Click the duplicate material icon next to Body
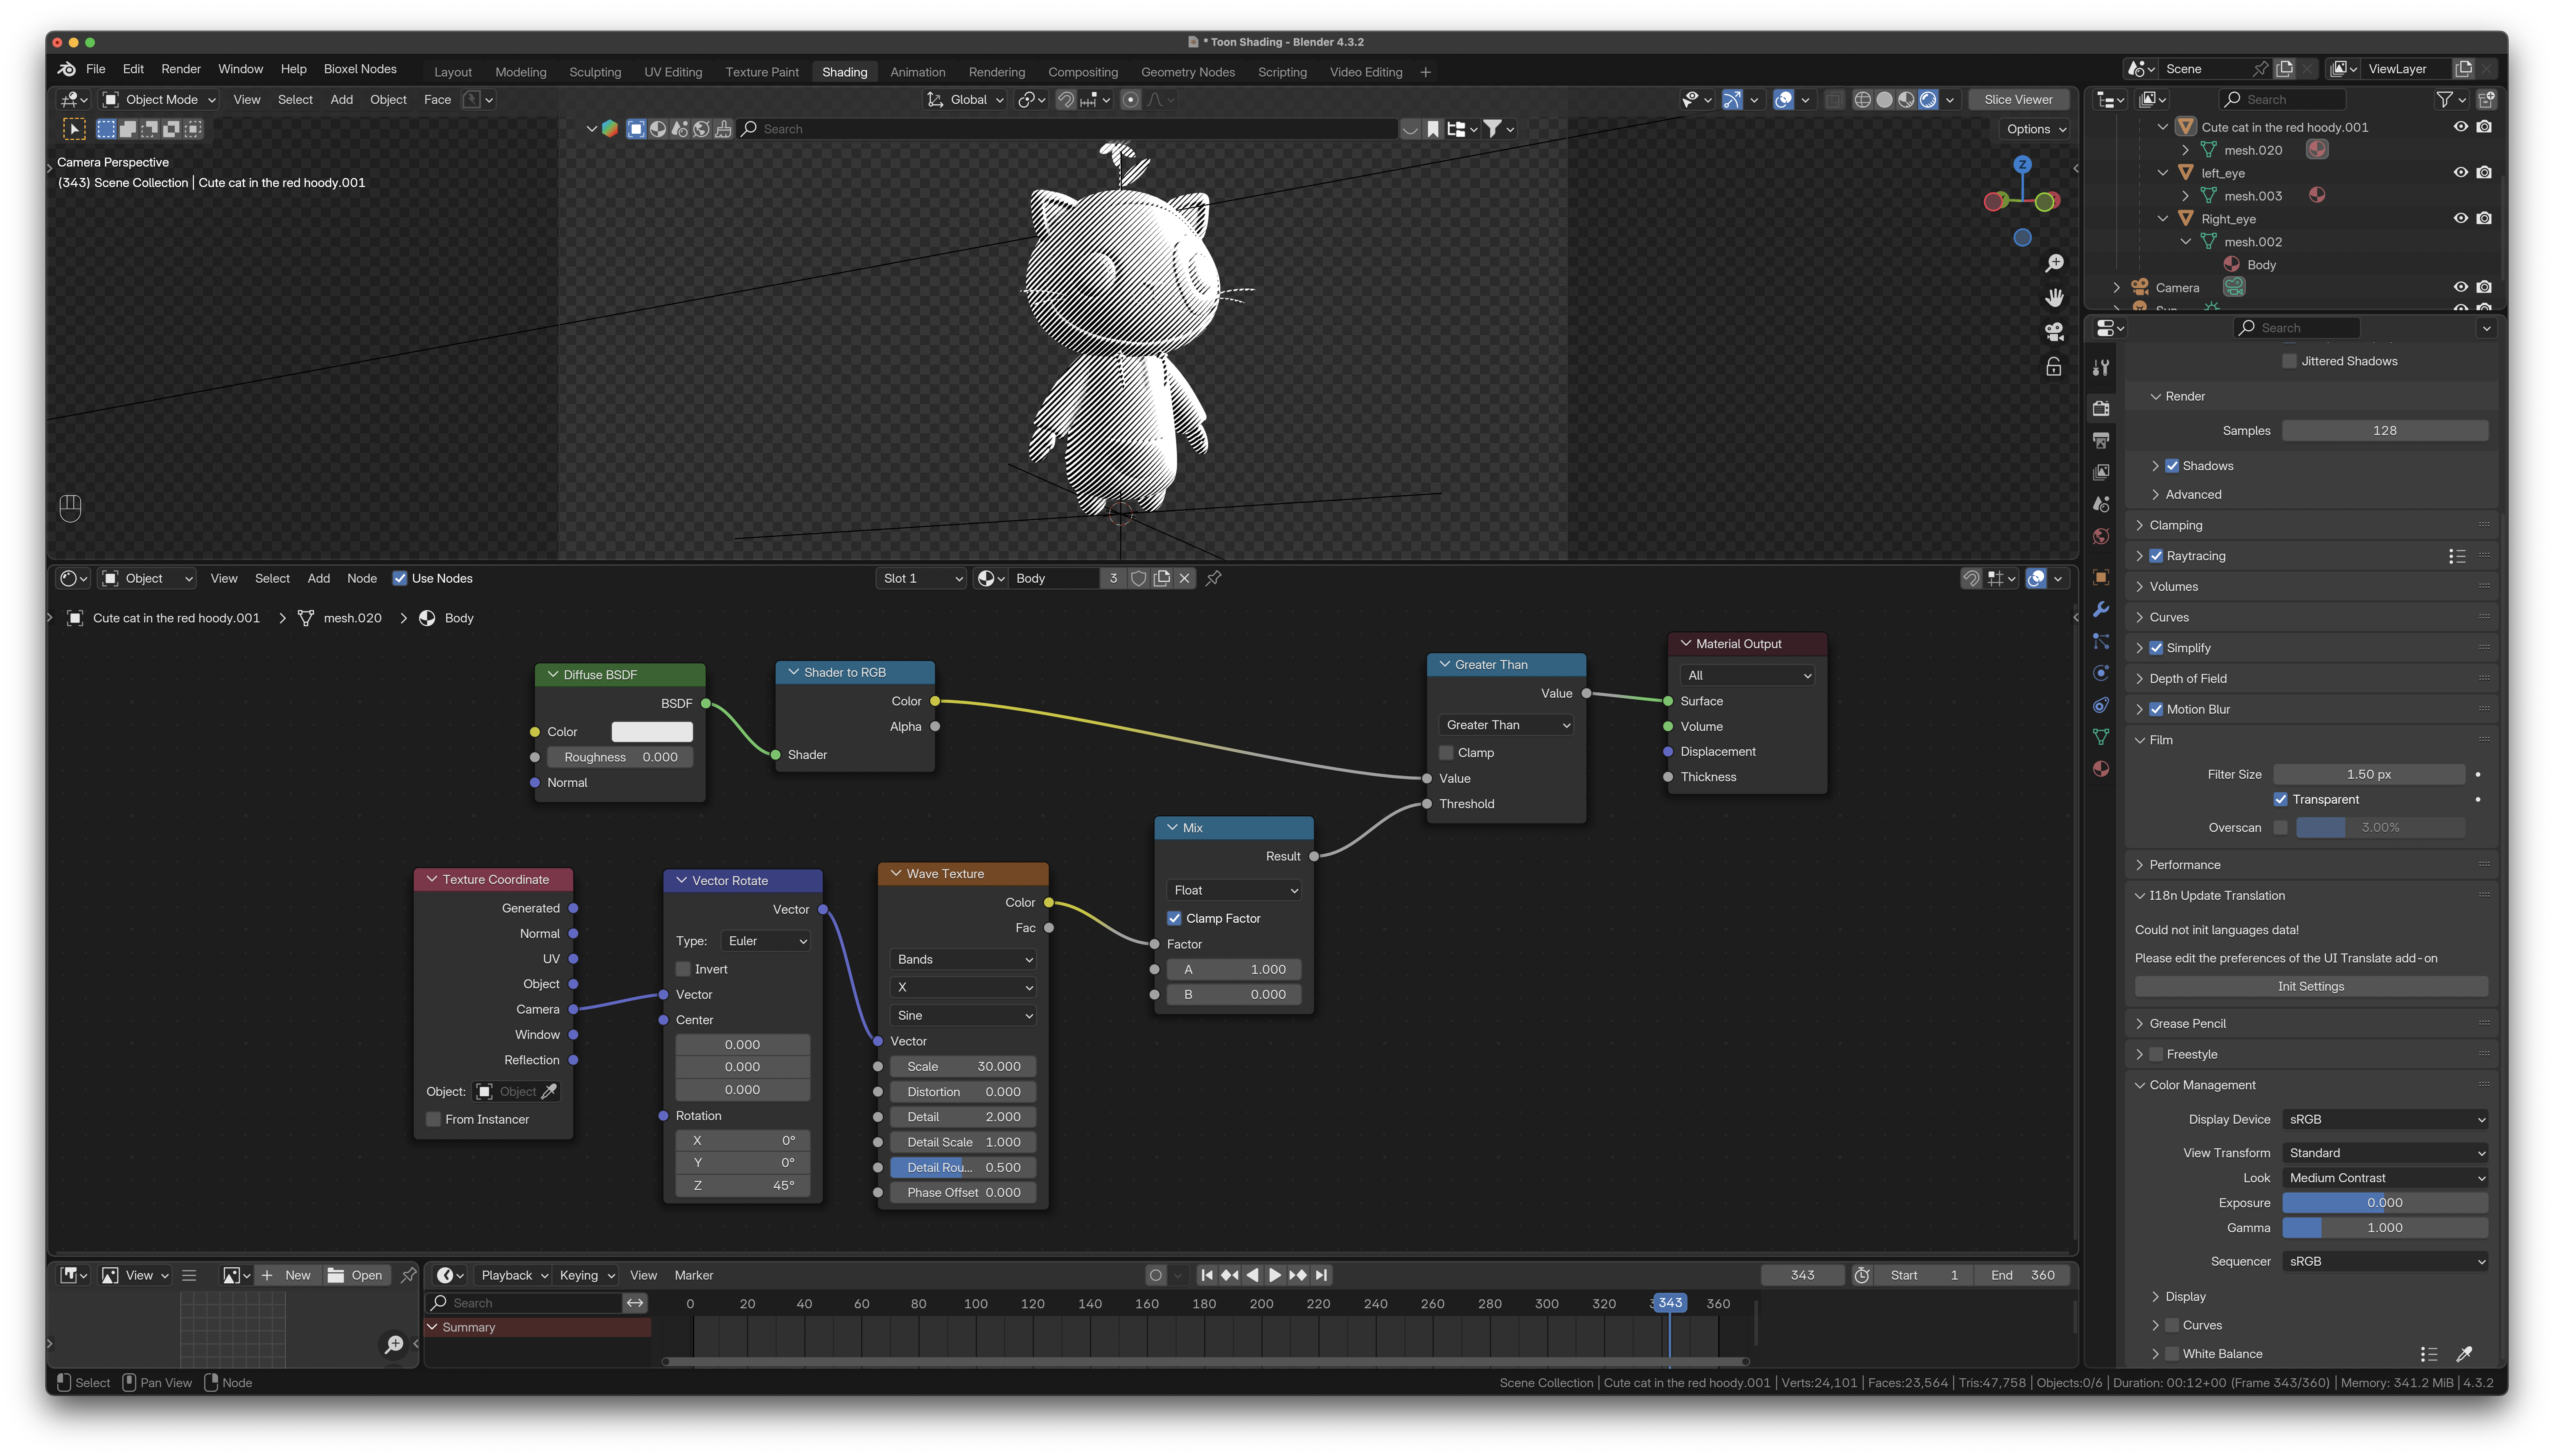 [1161, 578]
